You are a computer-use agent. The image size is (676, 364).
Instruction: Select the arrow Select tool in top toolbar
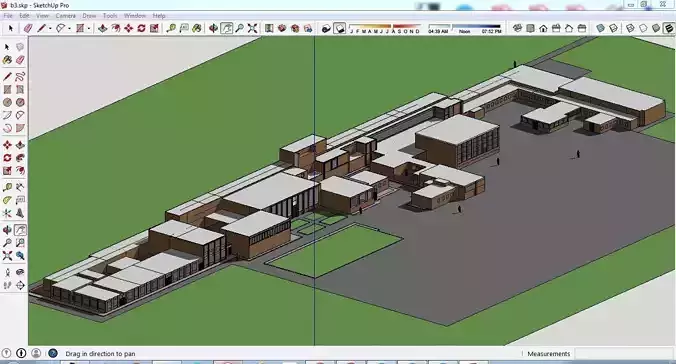11,28
